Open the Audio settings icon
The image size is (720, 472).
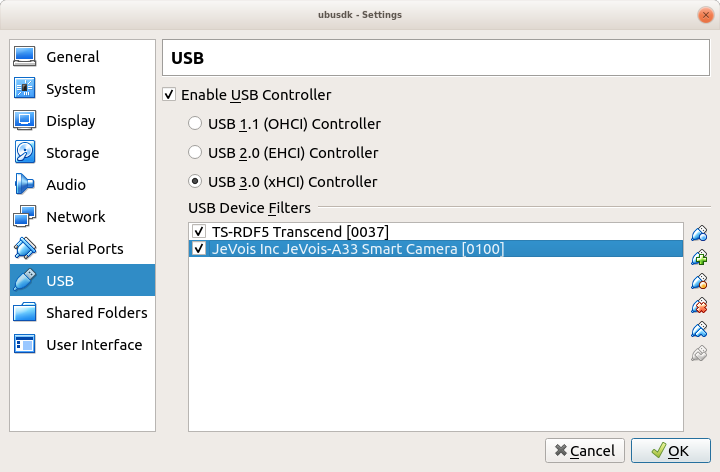[x=24, y=185]
